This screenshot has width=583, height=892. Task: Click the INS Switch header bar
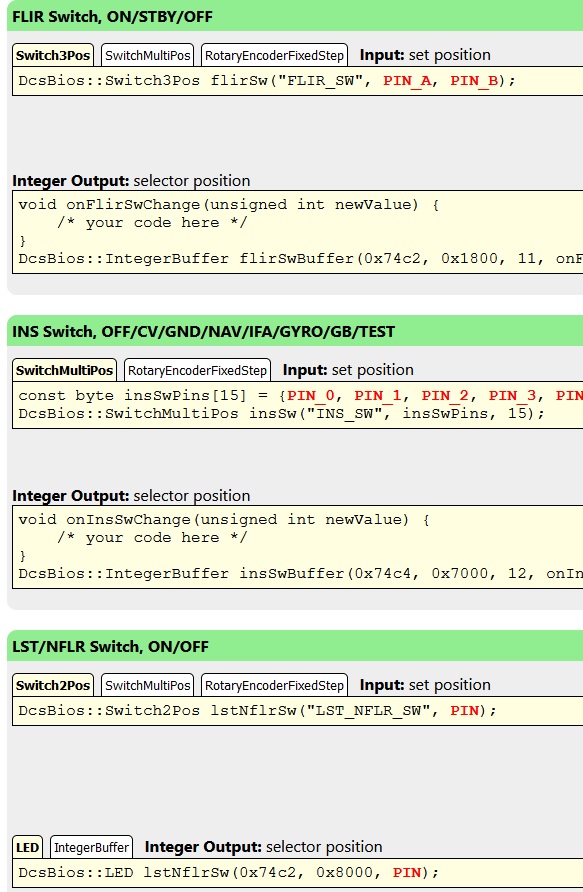295,331
